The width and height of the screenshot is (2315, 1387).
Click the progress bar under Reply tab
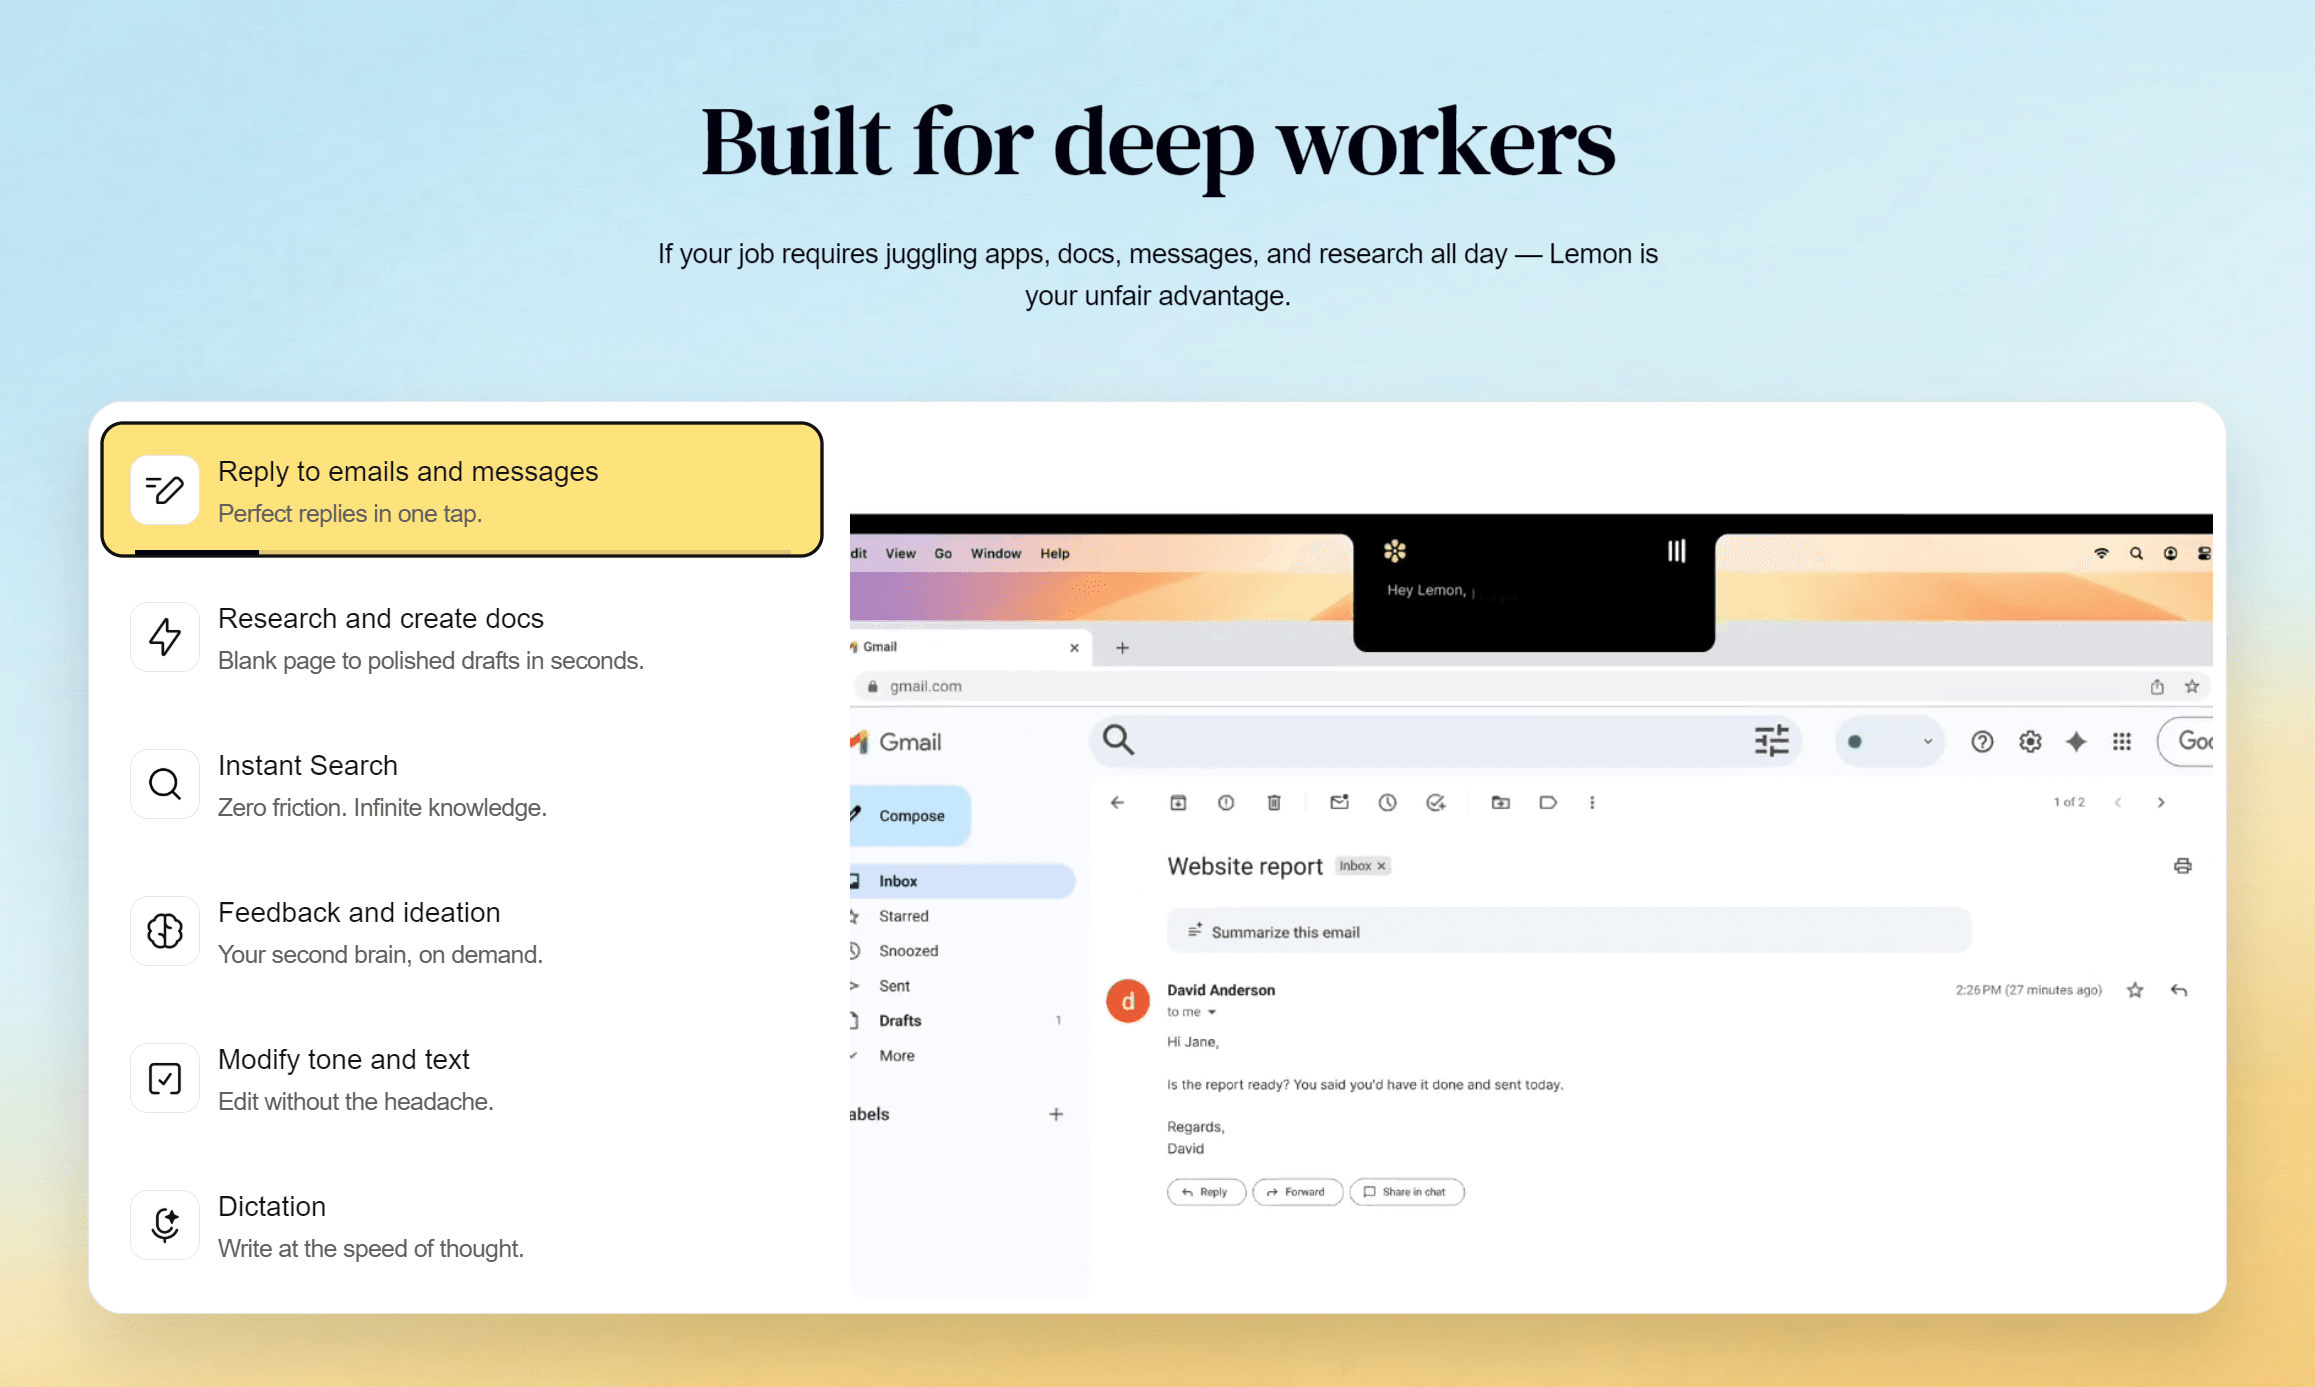tap(461, 551)
